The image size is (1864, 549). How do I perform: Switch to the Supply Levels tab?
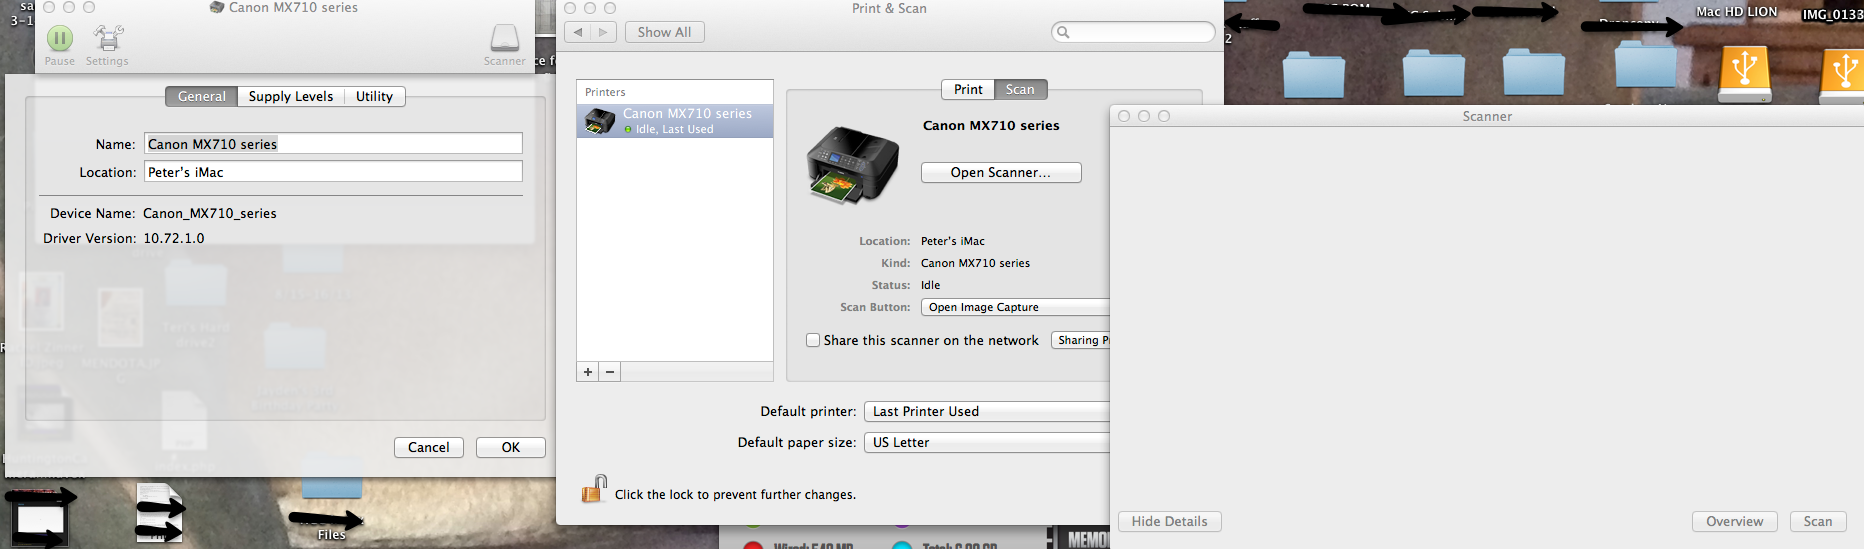(x=291, y=96)
